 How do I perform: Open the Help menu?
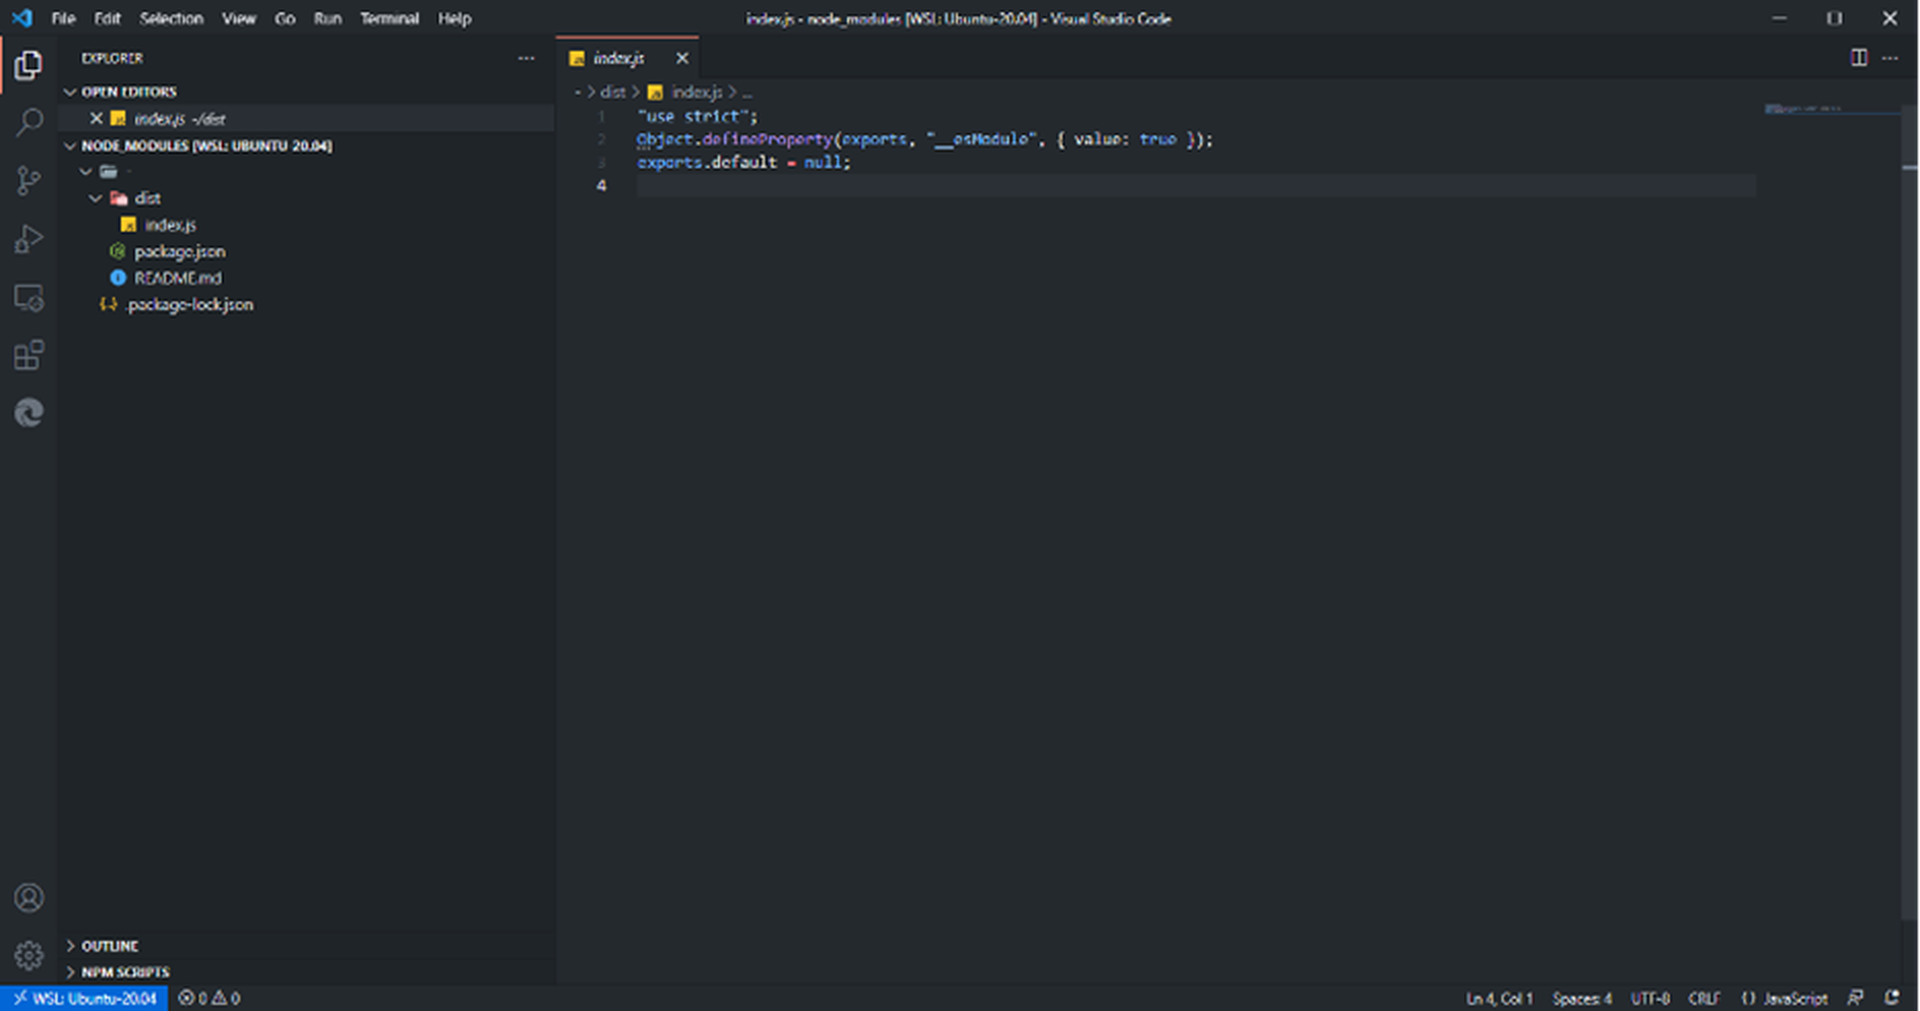click(454, 18)
